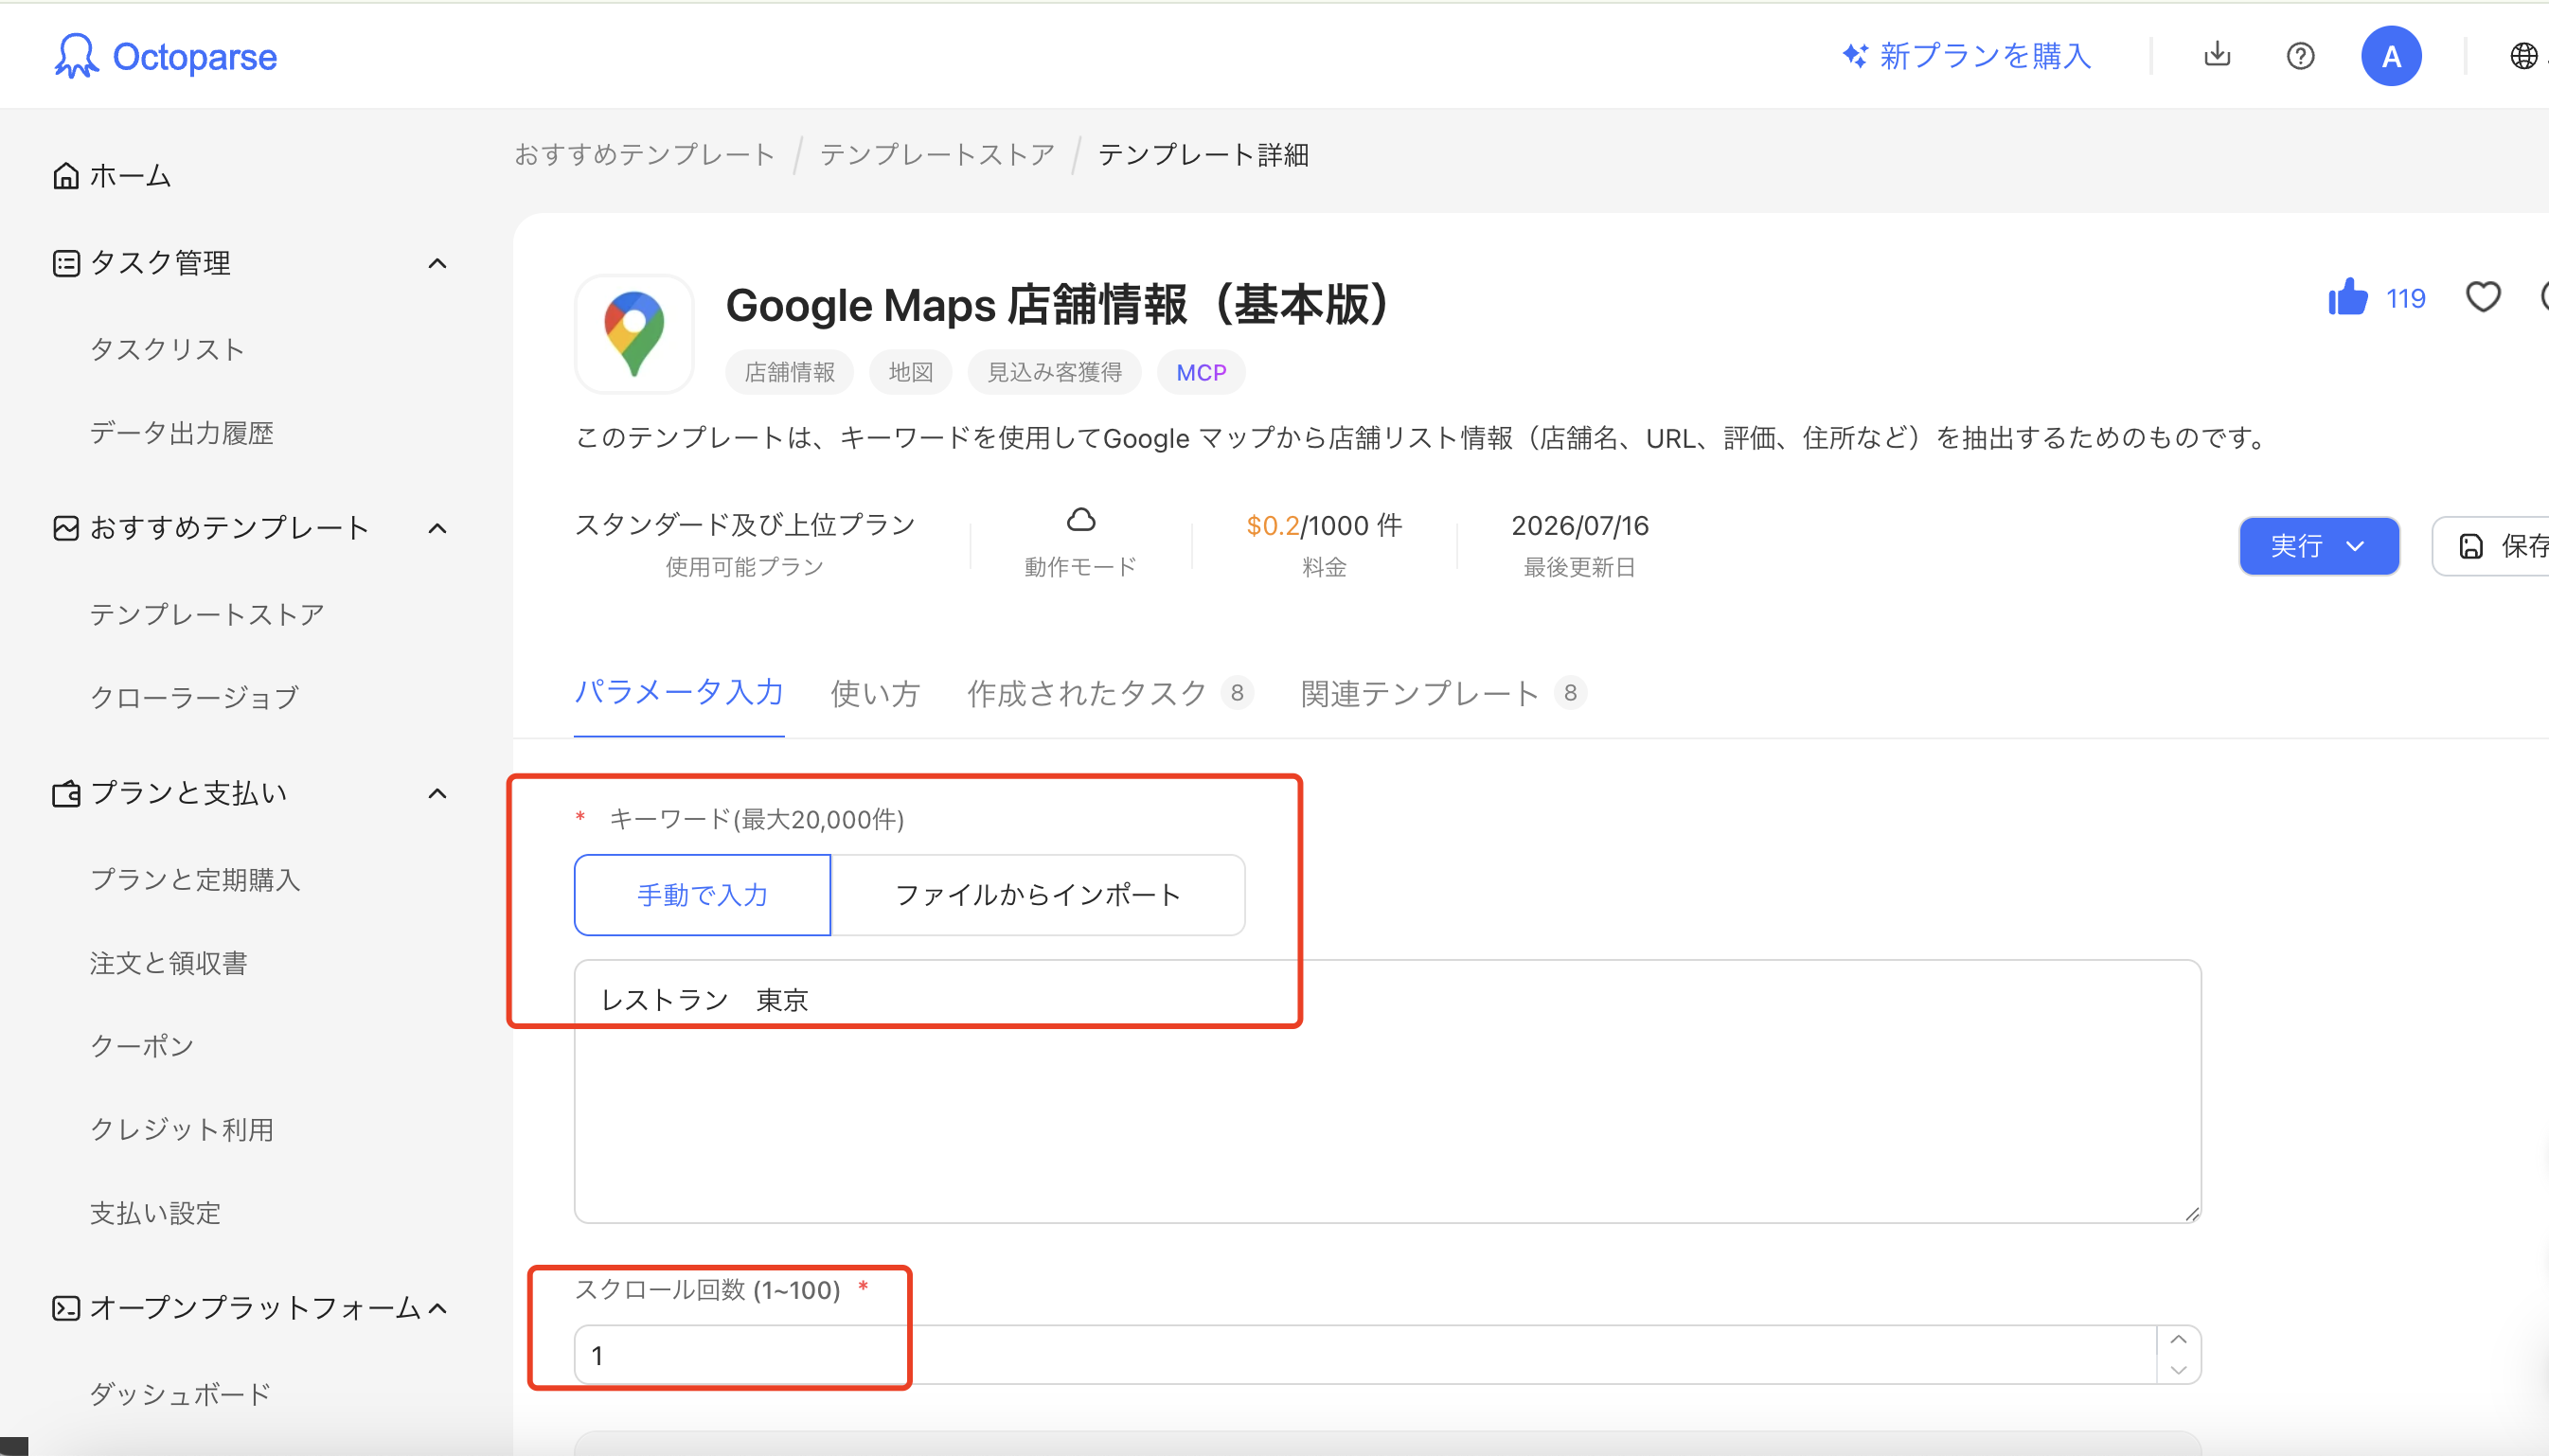Click the Google Maps template thumbnail
The width and height of the screenshot is (2549, 1456).
(634, 333)
